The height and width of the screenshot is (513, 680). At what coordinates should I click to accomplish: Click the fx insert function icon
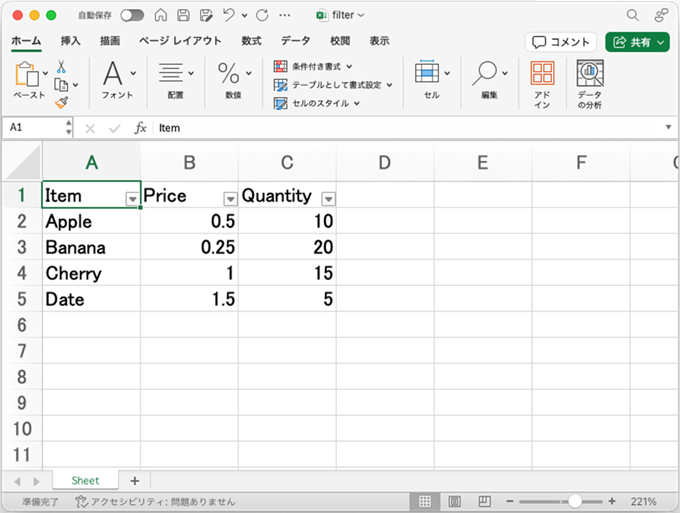(x=141, y=128)
